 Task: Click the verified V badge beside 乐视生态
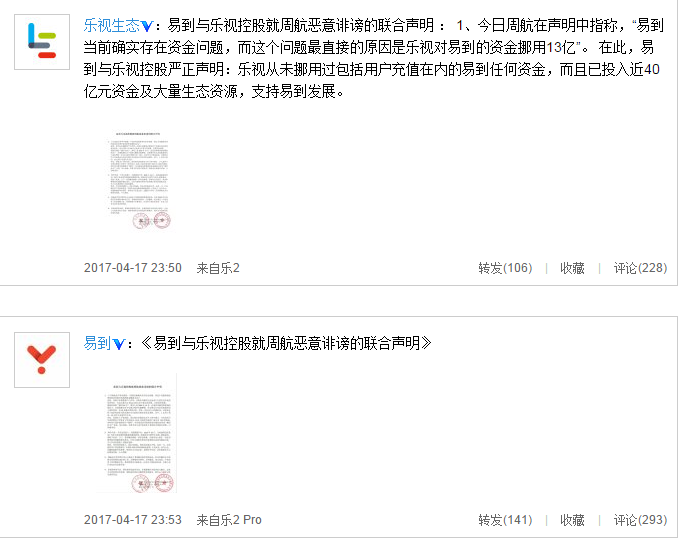tap(147, 26)
